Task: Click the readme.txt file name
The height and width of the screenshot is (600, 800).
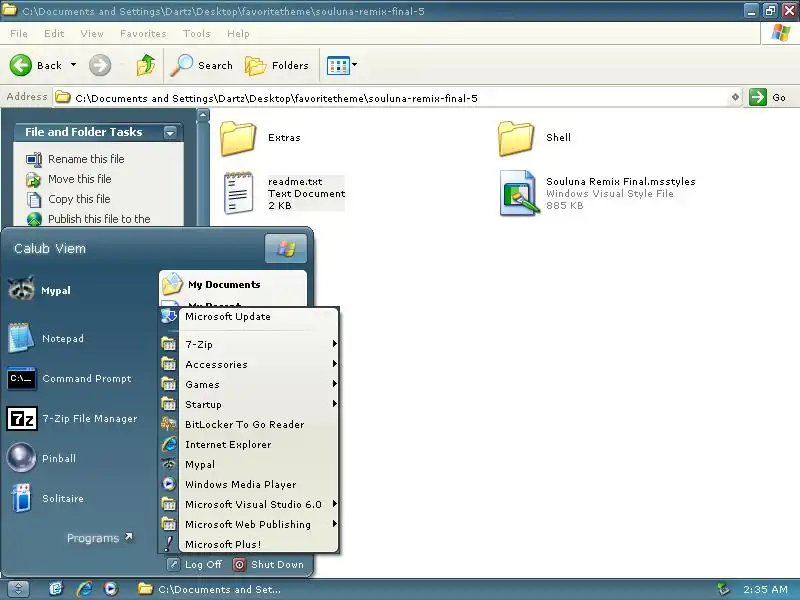Action: pyautogui.click(x=295, y=182)
